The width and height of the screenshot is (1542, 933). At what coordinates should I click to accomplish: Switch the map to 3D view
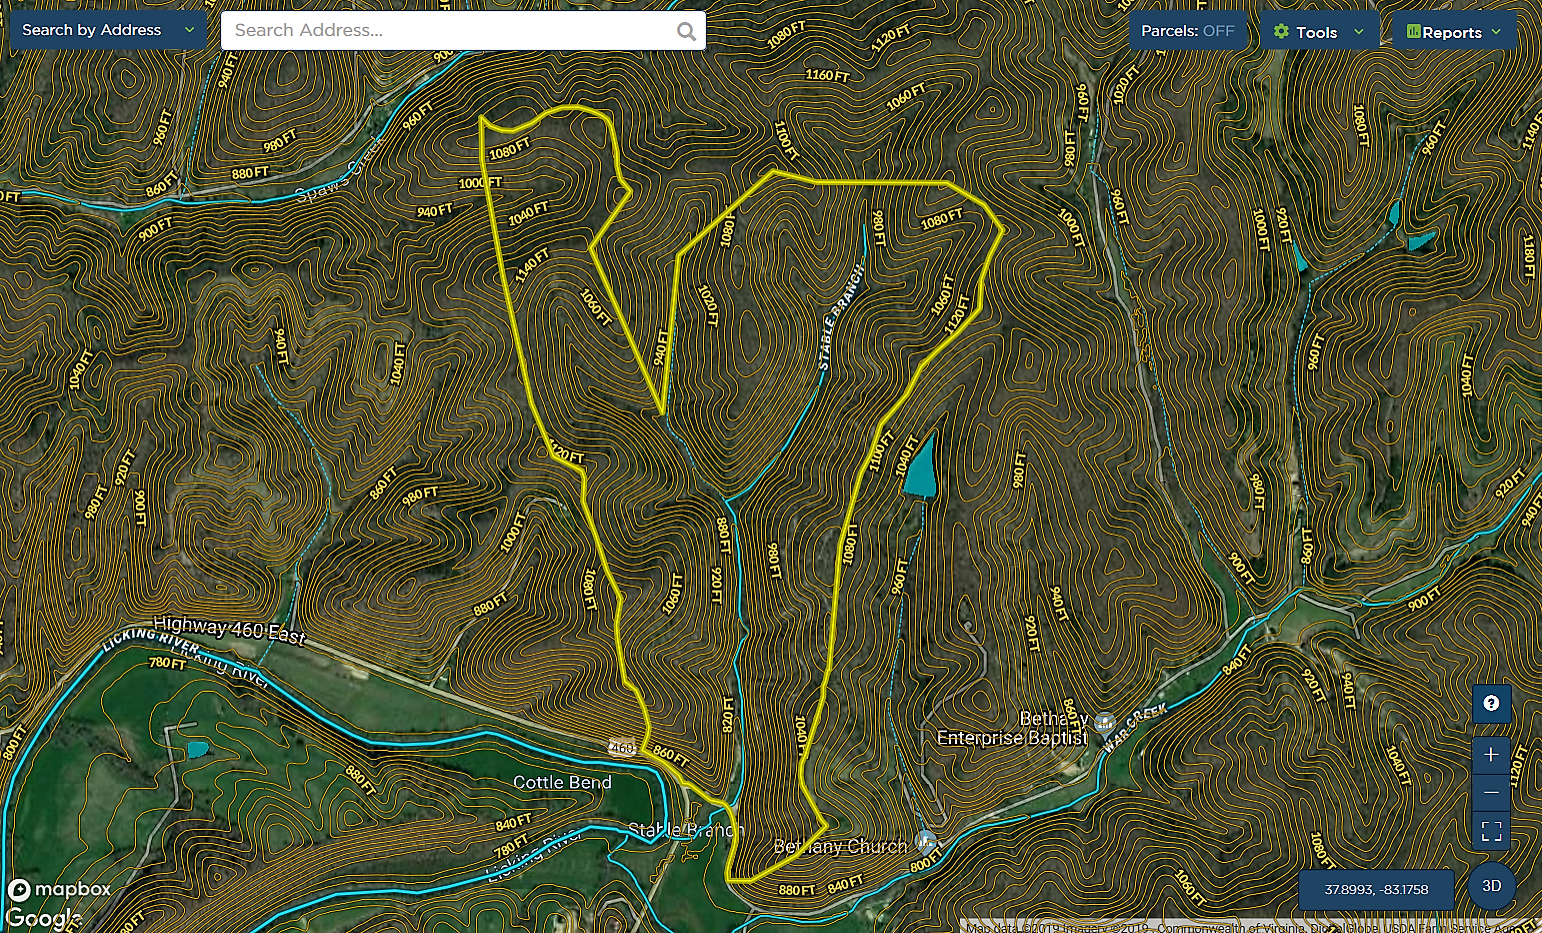(x=1491, y=886)
